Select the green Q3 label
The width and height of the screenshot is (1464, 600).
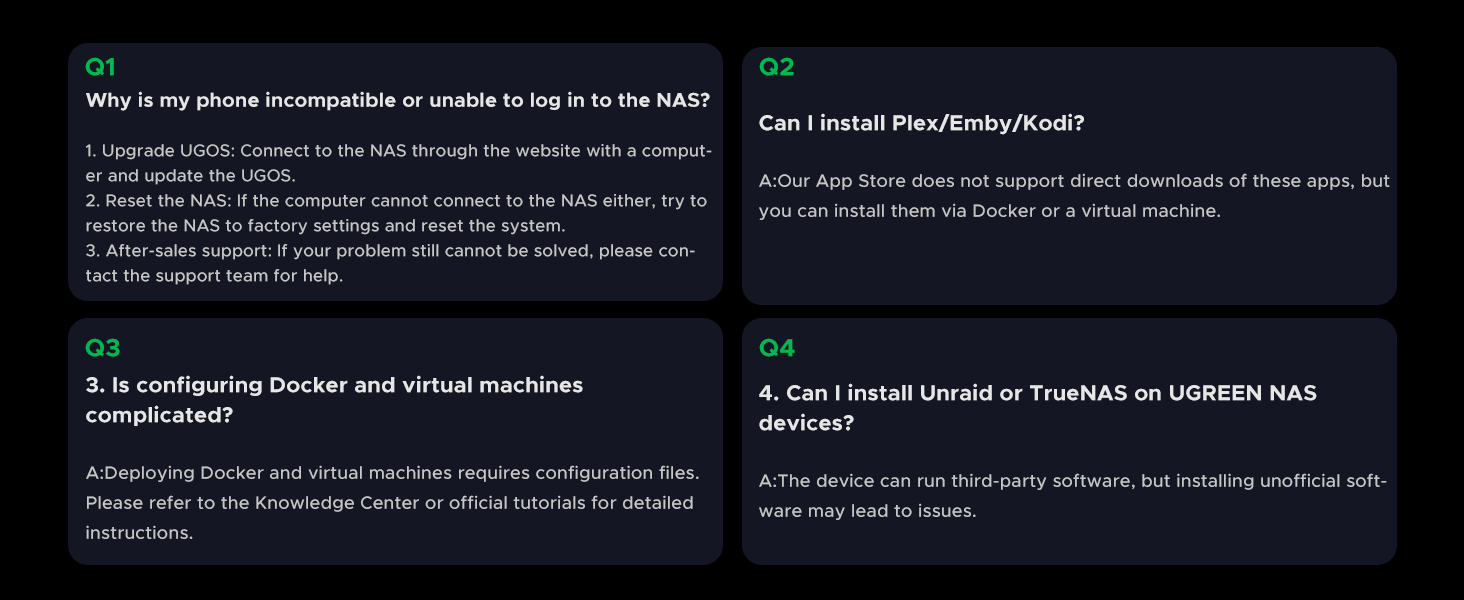pyautogui.click(x=102, y=348)
